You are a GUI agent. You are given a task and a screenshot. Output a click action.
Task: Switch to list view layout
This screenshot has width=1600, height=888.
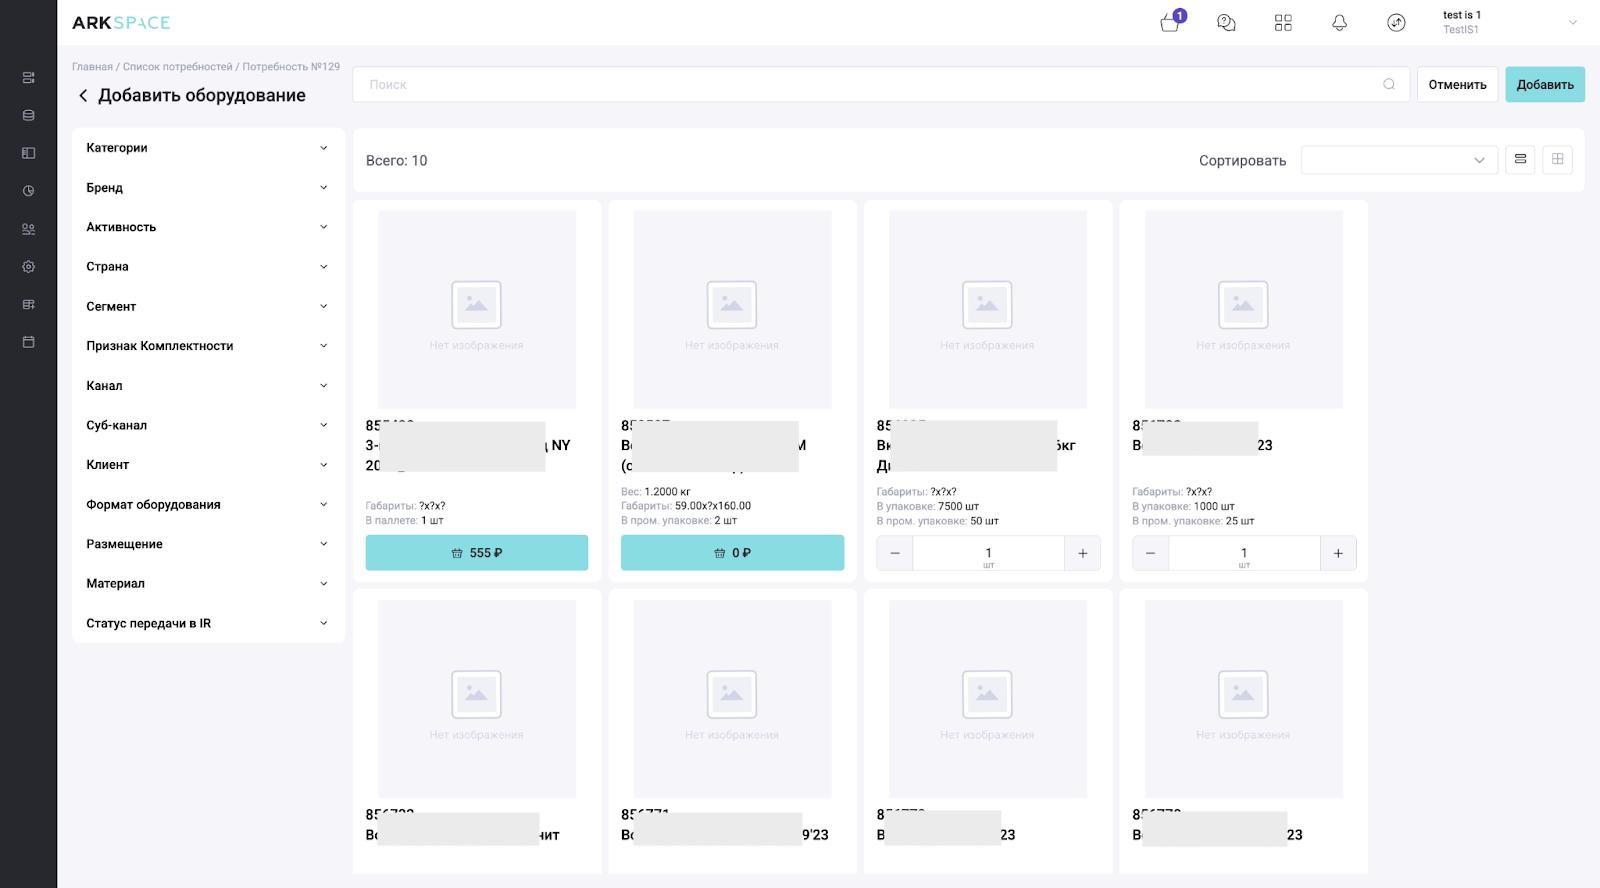1520,160
